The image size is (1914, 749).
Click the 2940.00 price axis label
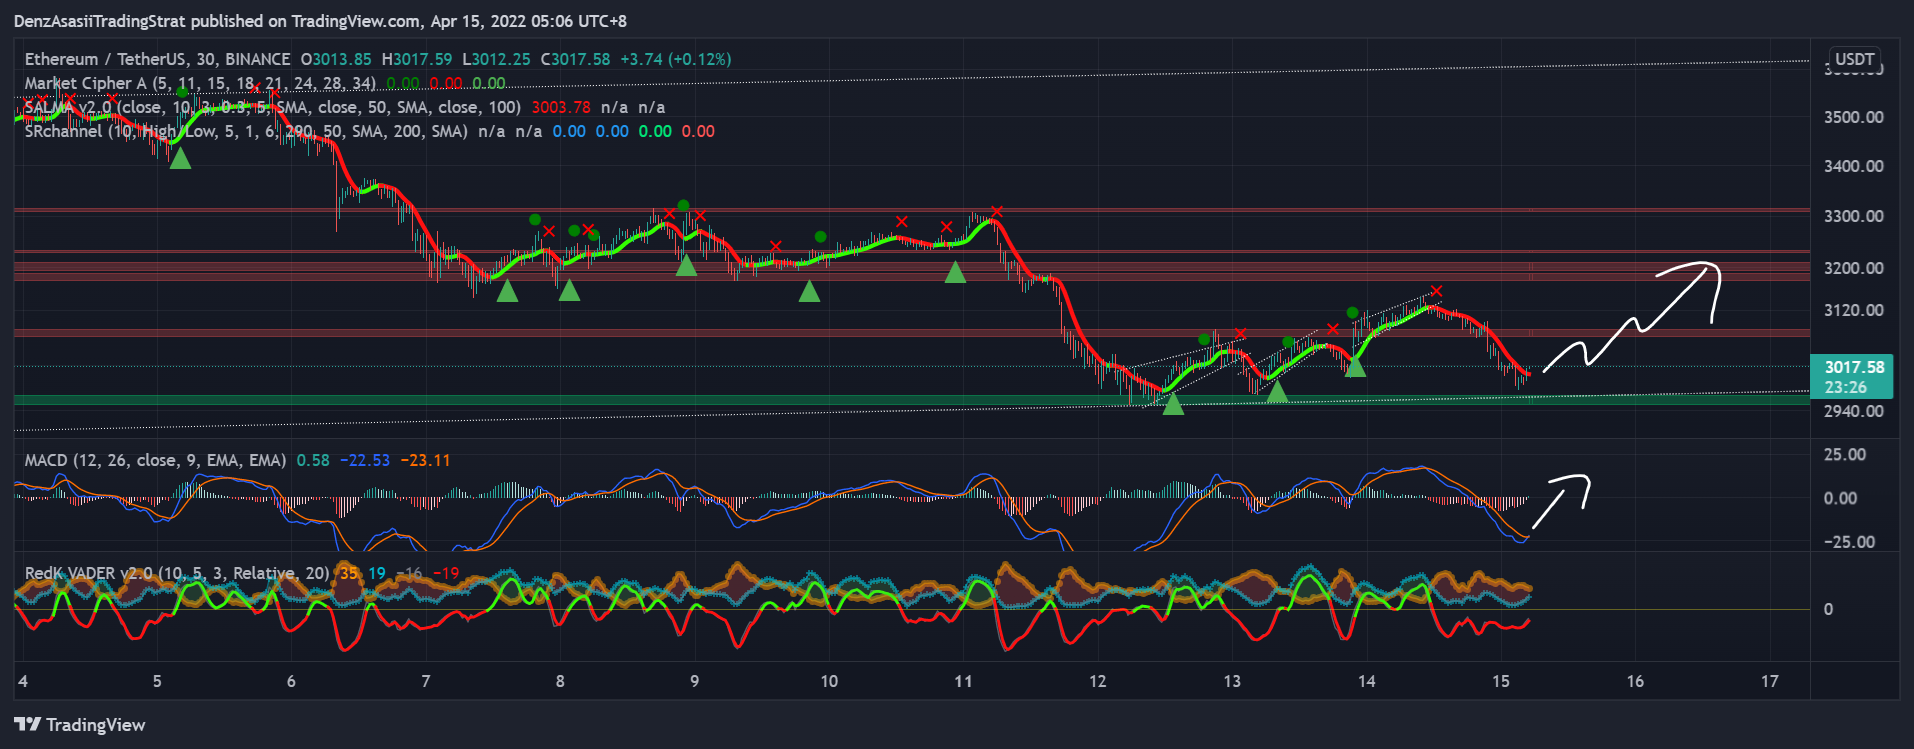click(x=1854, y=411)
